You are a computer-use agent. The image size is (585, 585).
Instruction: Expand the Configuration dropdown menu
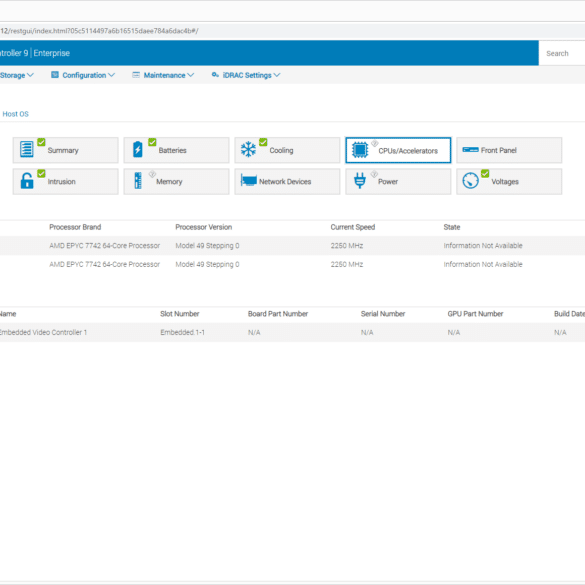coord(83,75)
